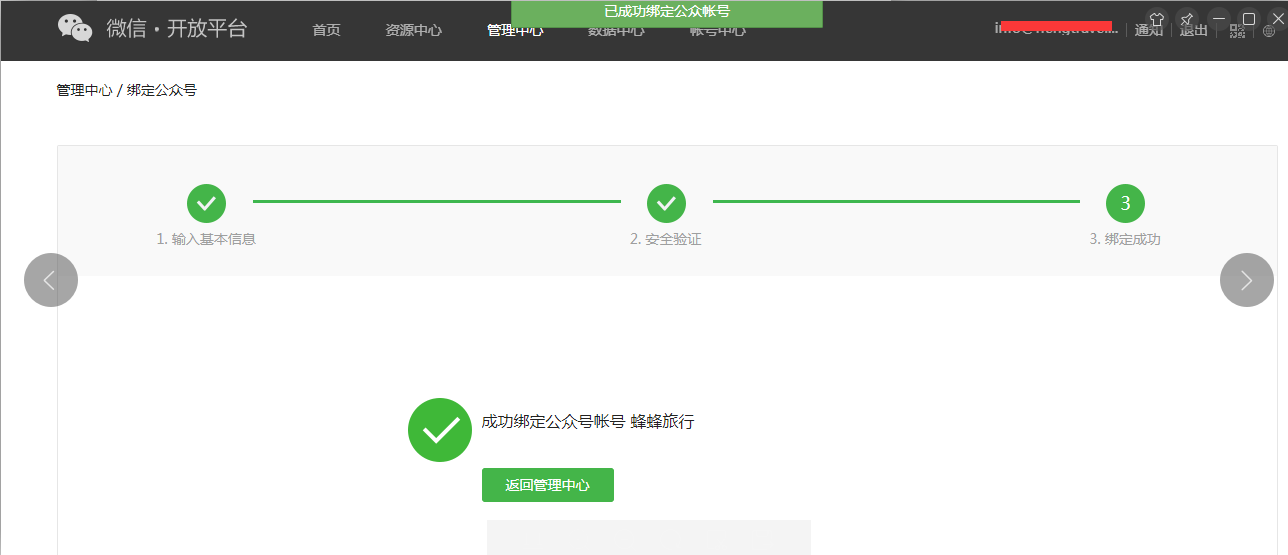This screenshot has height=555, width=1288.
Task: Click the globe language icon
Action: (1269, 31)
